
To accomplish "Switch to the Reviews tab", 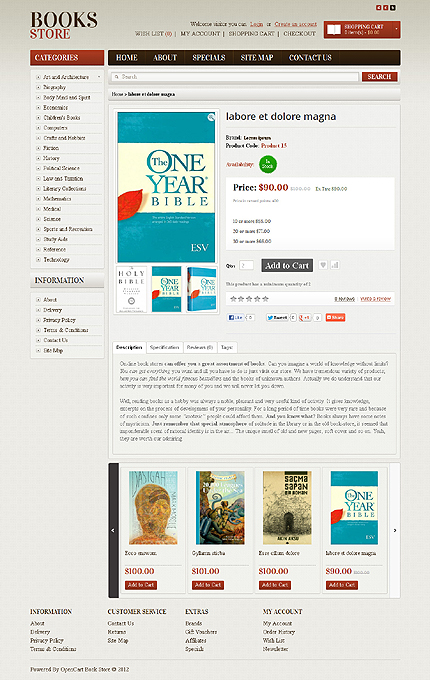I will click(200, 347).
